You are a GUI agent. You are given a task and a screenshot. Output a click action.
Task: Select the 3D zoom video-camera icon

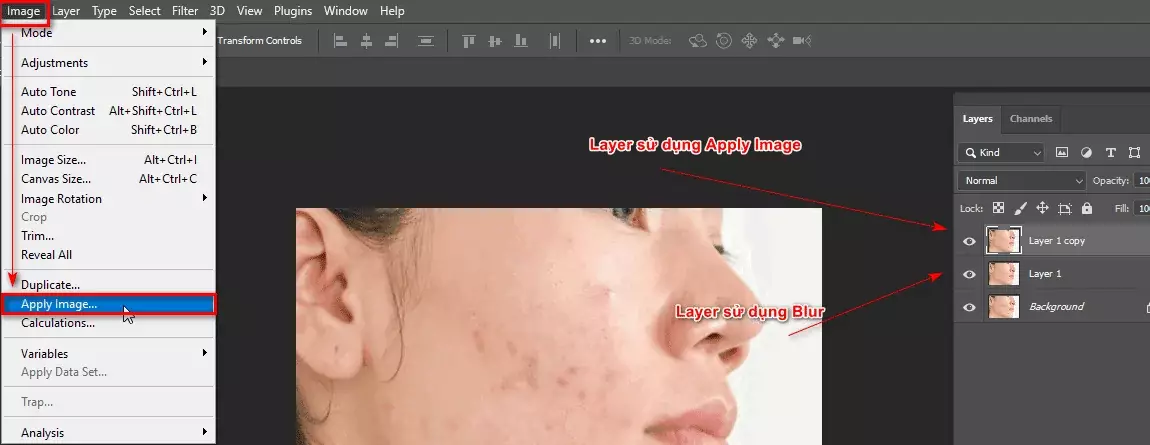(802, 41)
